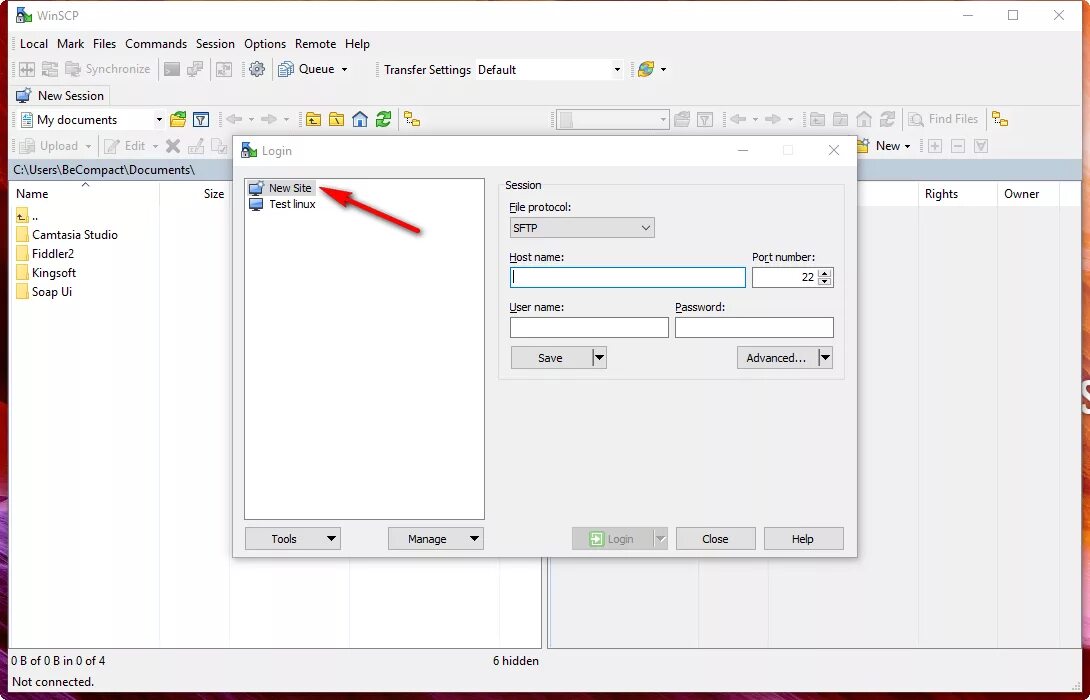
Task: Click the Advanced... button
Action: (x=776, y=358)
